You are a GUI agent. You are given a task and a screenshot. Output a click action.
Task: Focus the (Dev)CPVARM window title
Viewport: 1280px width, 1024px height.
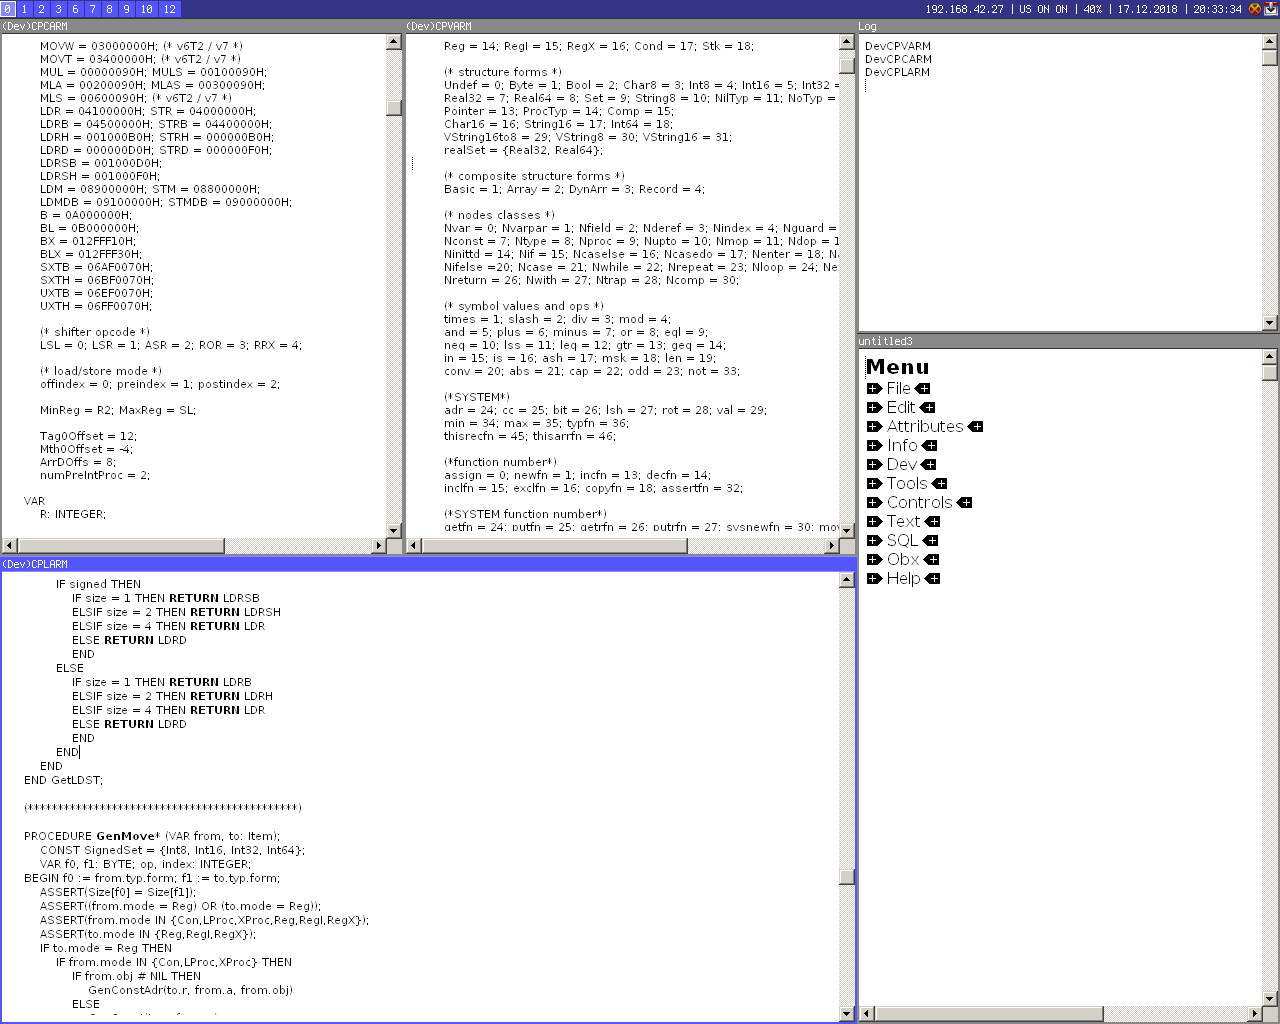pyautogui.click(x=439, y=26)
